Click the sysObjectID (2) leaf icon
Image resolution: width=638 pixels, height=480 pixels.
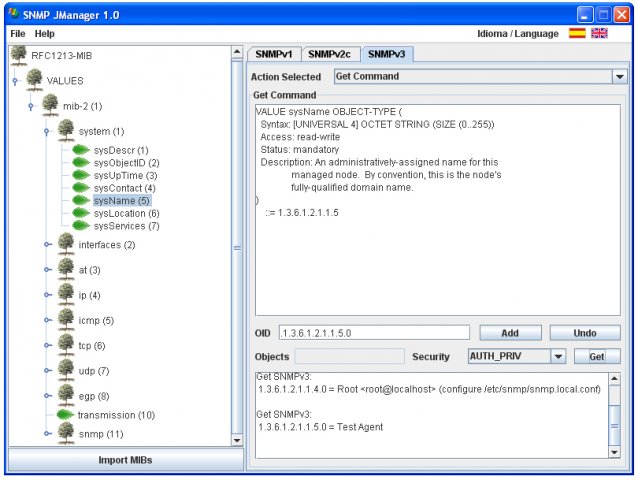tap(81, 162)
